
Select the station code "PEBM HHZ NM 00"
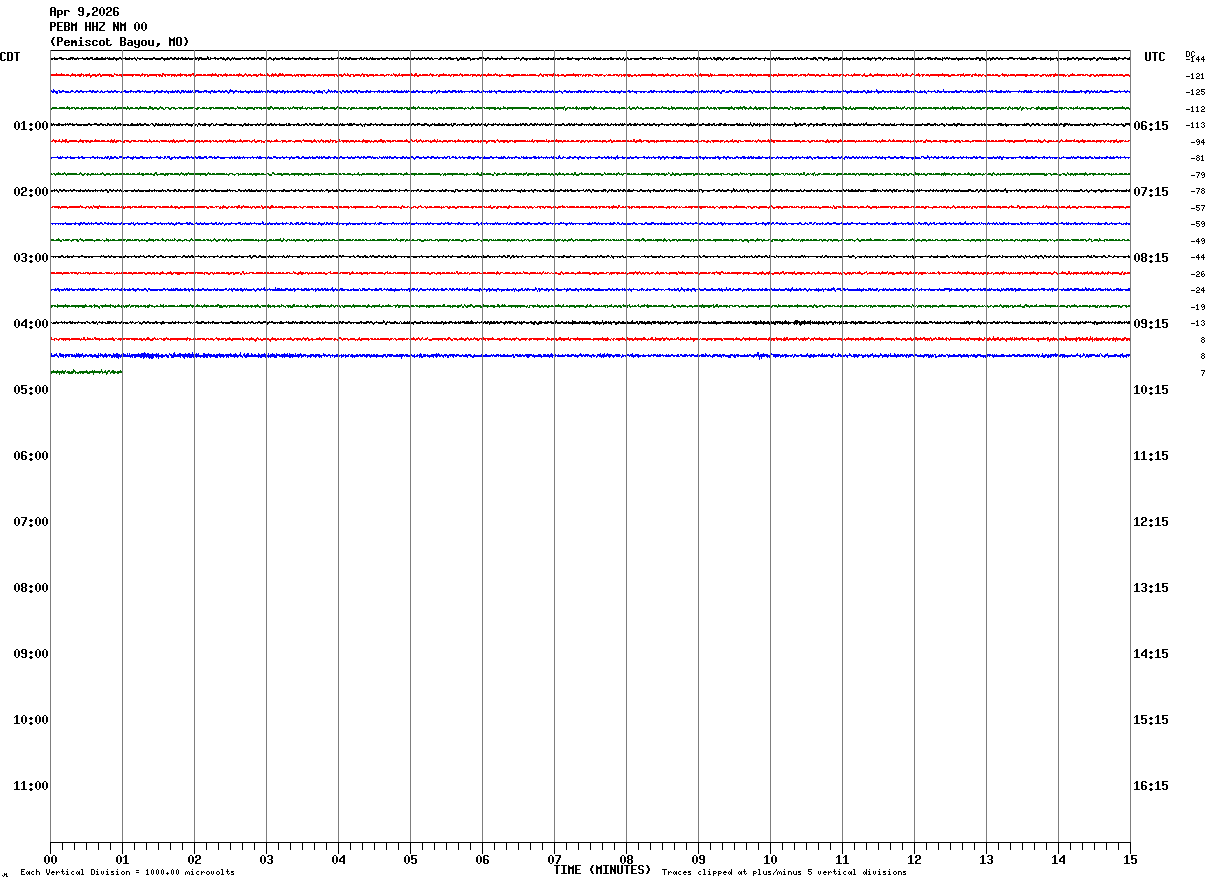click(x=98, y=27)
